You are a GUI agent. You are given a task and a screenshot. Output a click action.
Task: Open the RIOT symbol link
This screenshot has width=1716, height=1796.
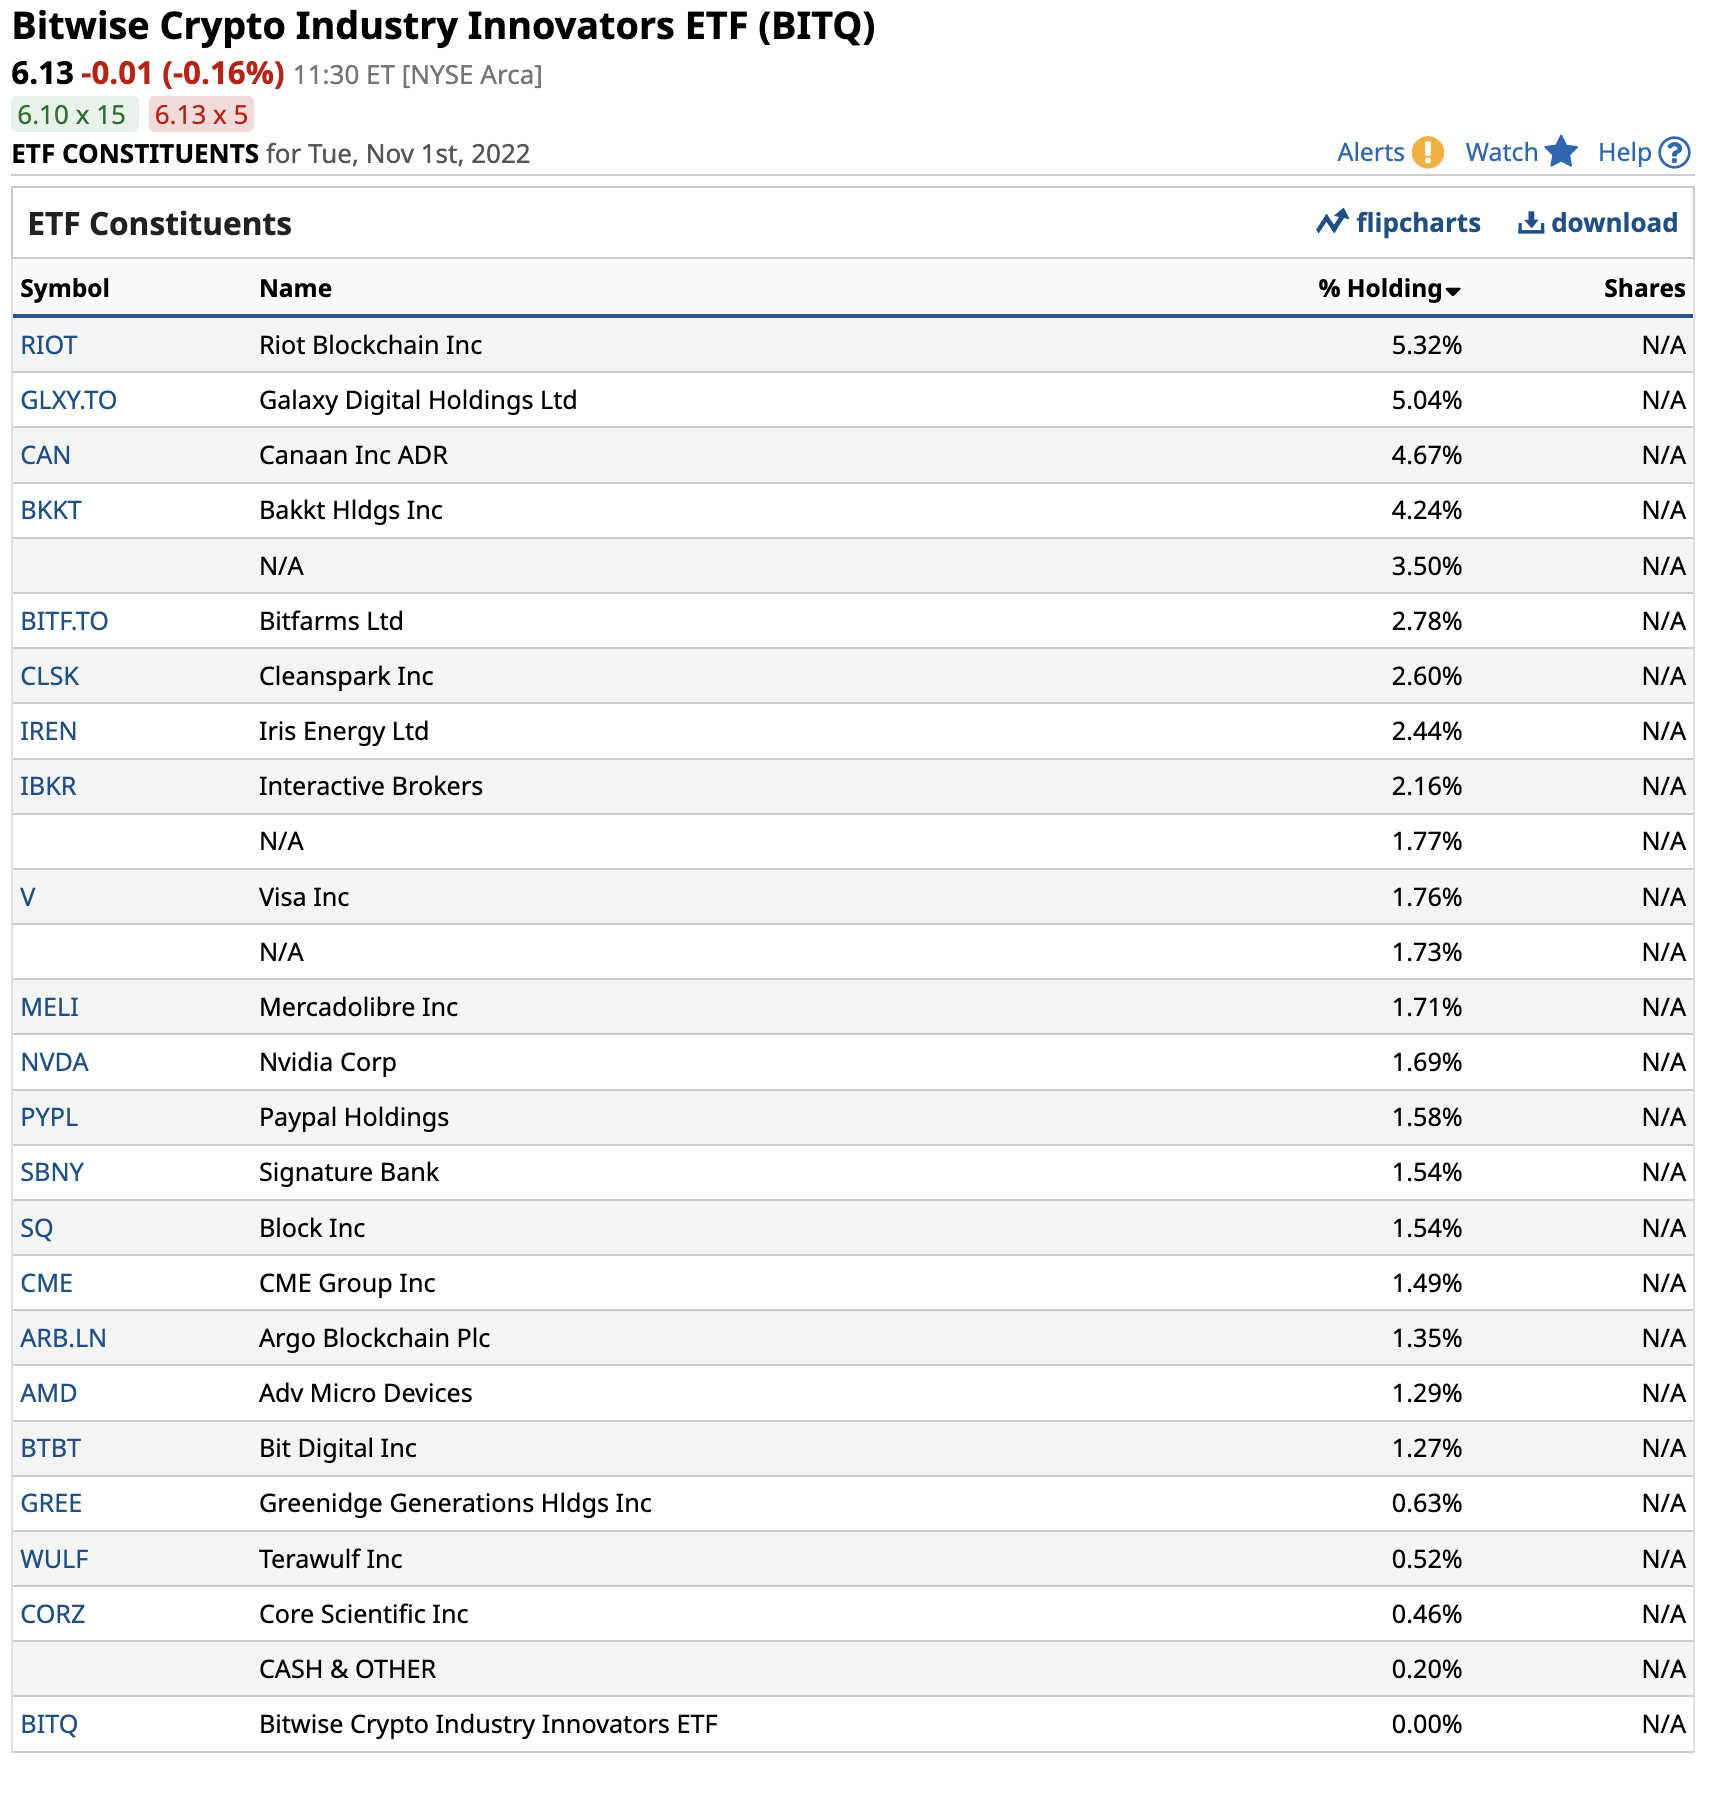49,345
